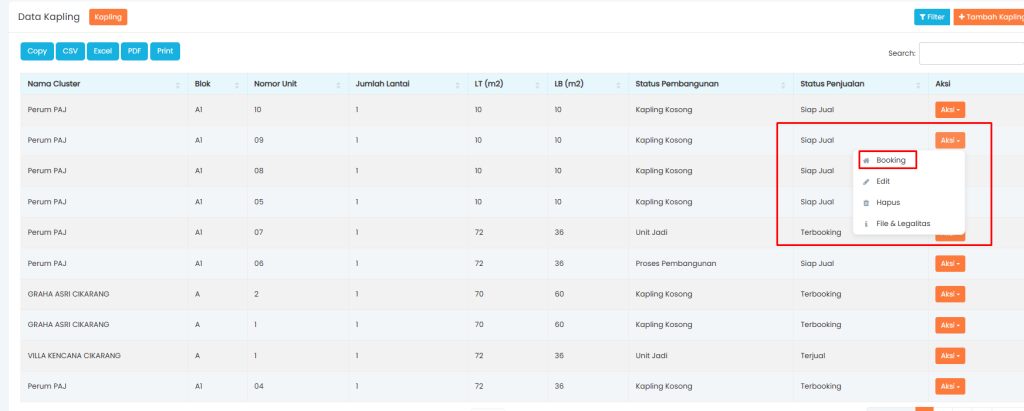This screenshot has height=411, width=1024.
Task: Open Aksi dropdown for Villa Kencana Cikarang
Action: click(949, 356)
